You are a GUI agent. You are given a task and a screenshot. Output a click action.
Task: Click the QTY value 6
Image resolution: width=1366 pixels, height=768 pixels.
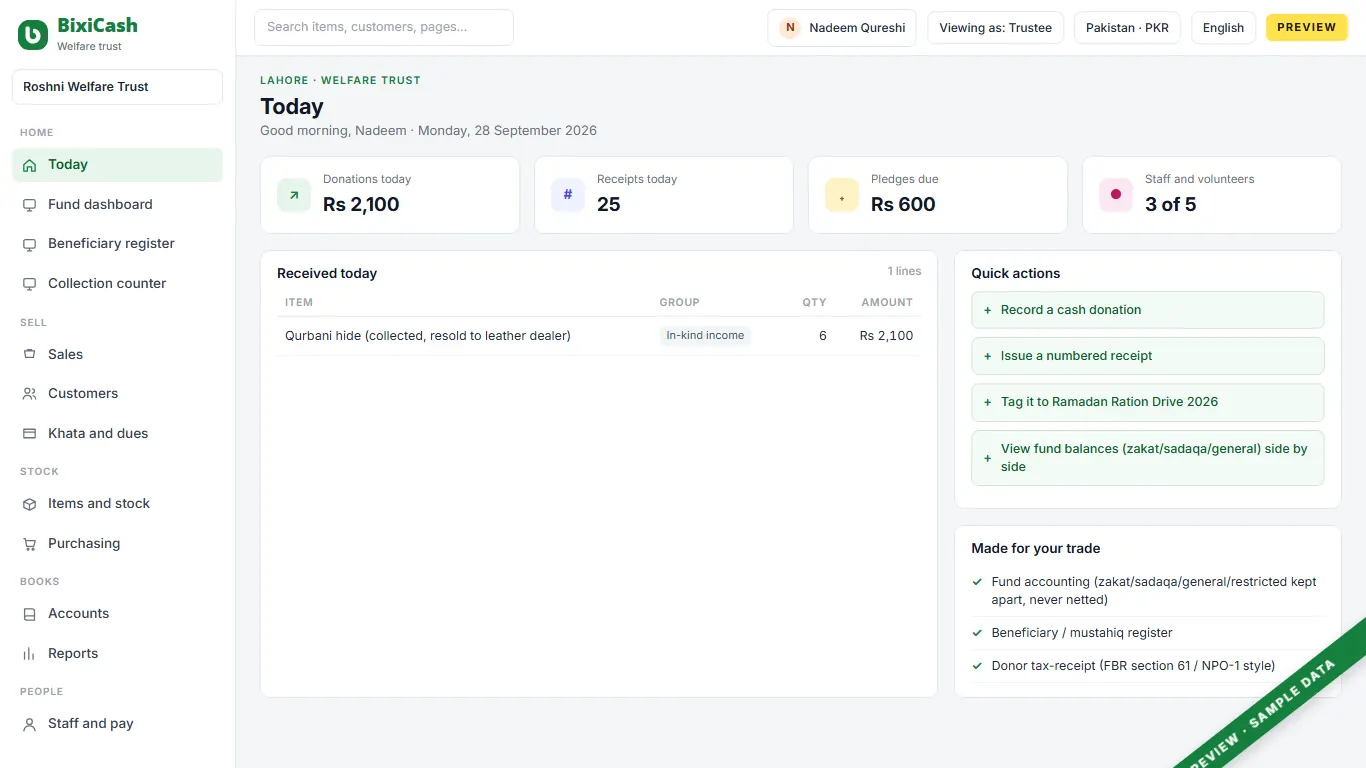click(x=823, y=336)
